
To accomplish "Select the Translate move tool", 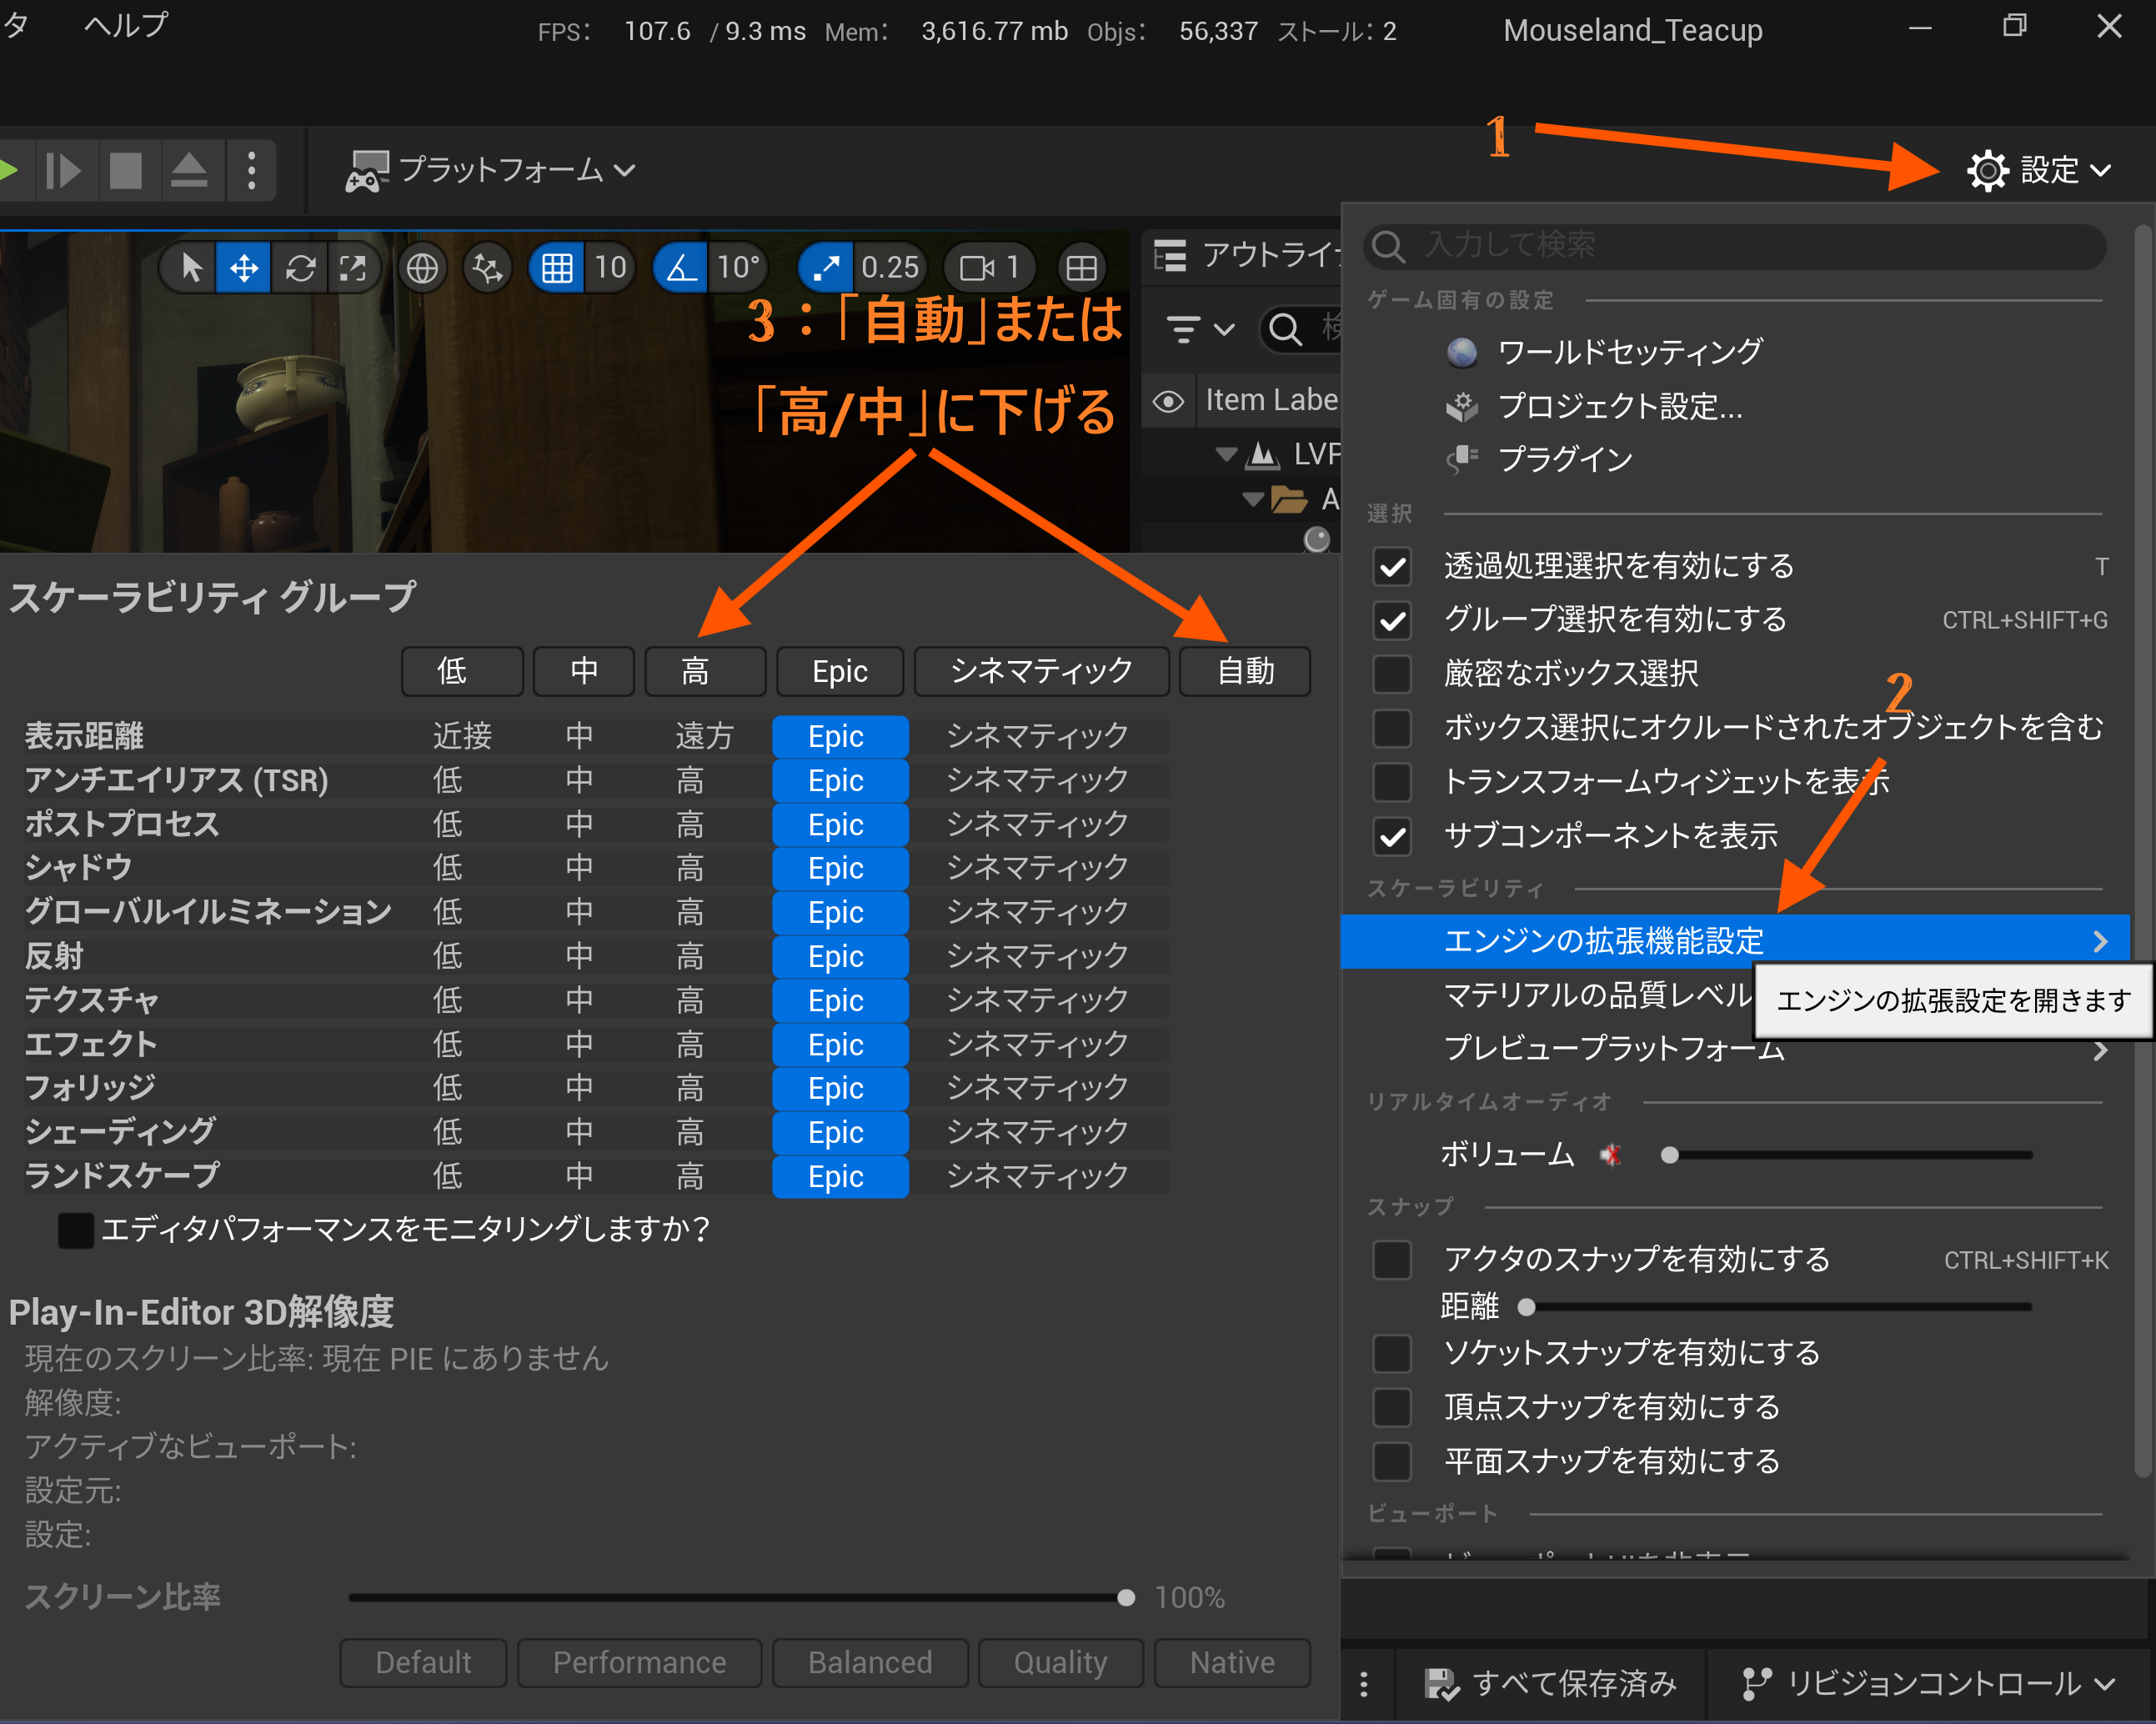I will tap(244, 268).
